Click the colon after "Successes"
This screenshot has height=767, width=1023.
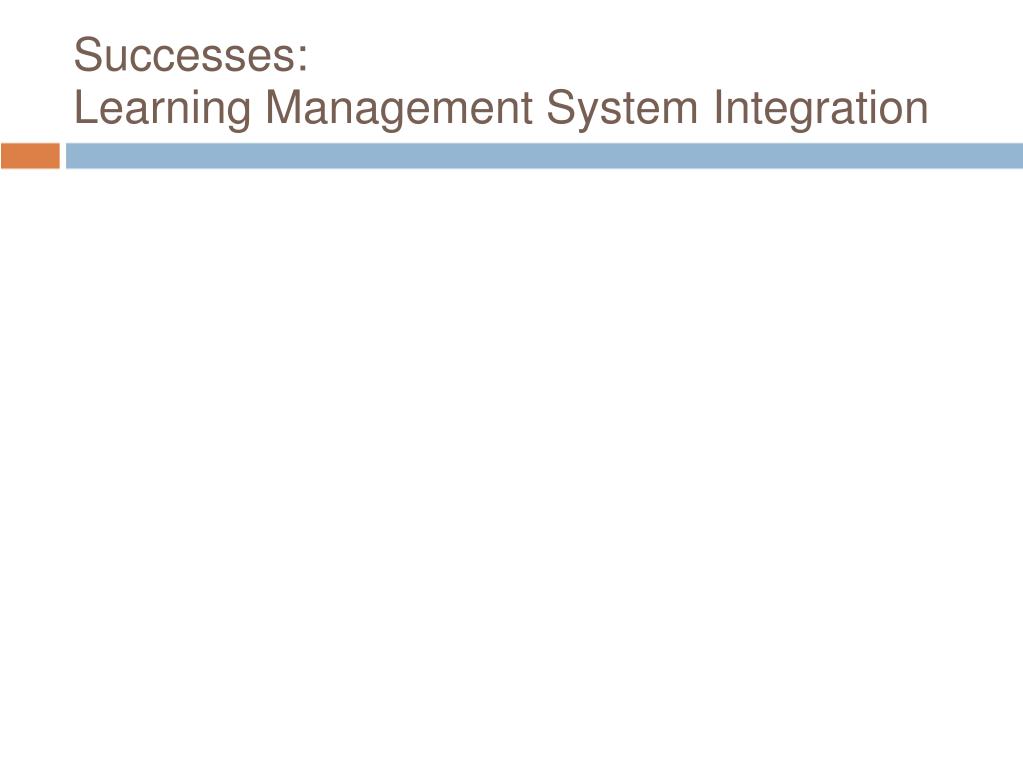pyautogui.click(x=301, y=60)
